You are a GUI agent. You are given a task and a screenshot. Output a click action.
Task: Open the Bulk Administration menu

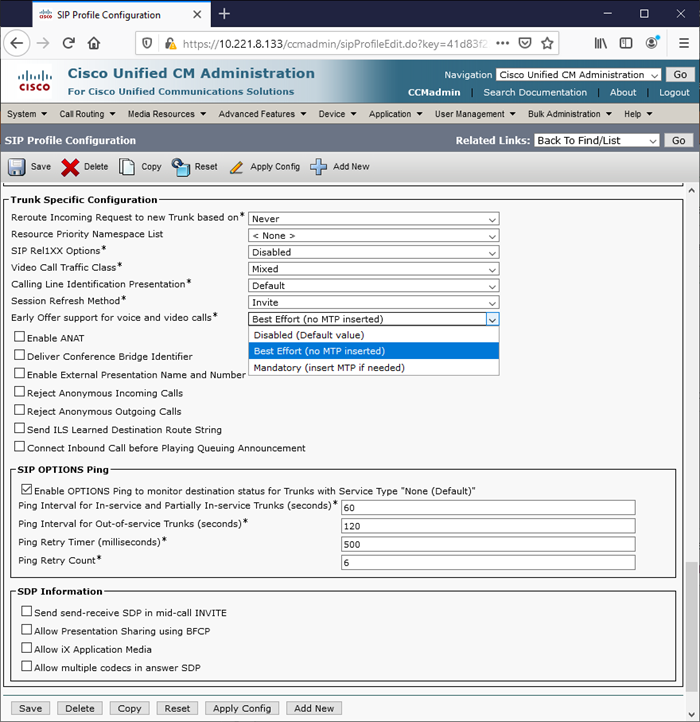pyautogui.click(x=568, y=114)
